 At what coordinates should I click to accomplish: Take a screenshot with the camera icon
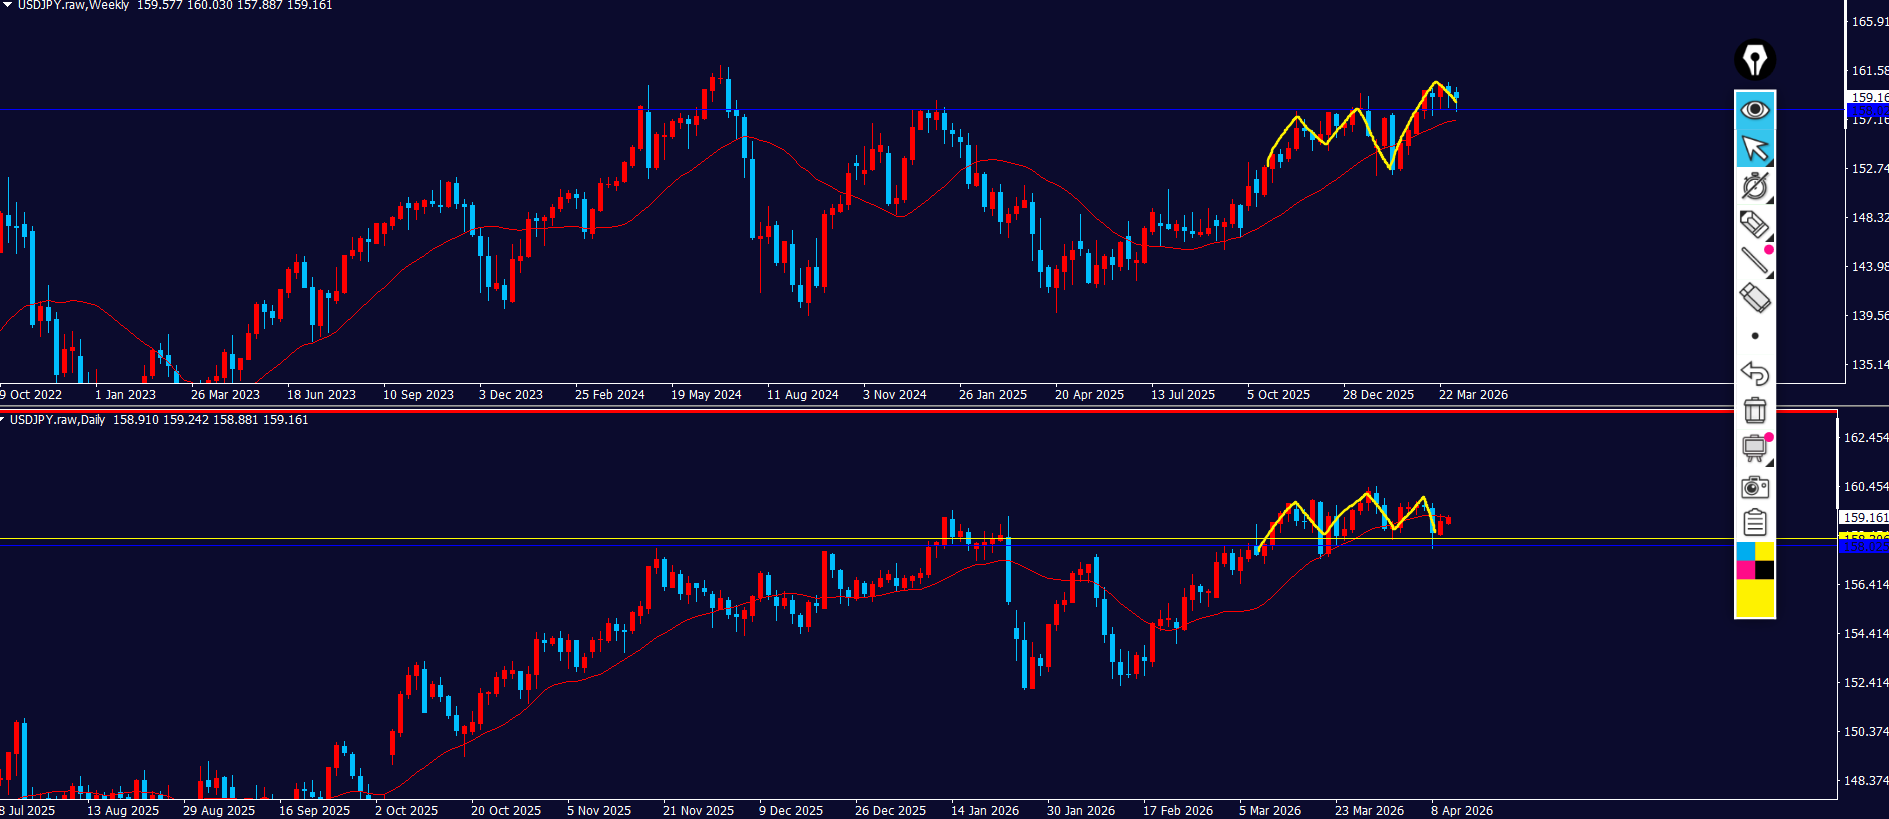point(1754,487)
